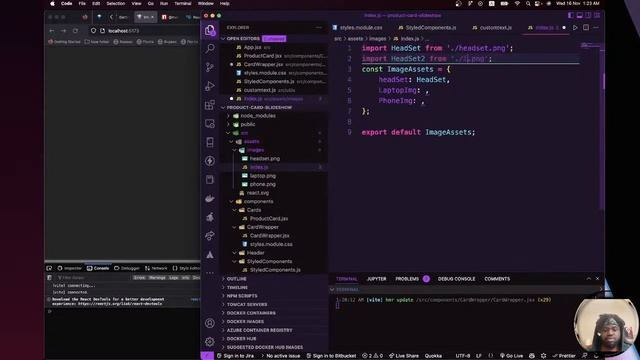The image size is (640, 360).
Task: Click the remote window indicator
Action: coord(207,356)
